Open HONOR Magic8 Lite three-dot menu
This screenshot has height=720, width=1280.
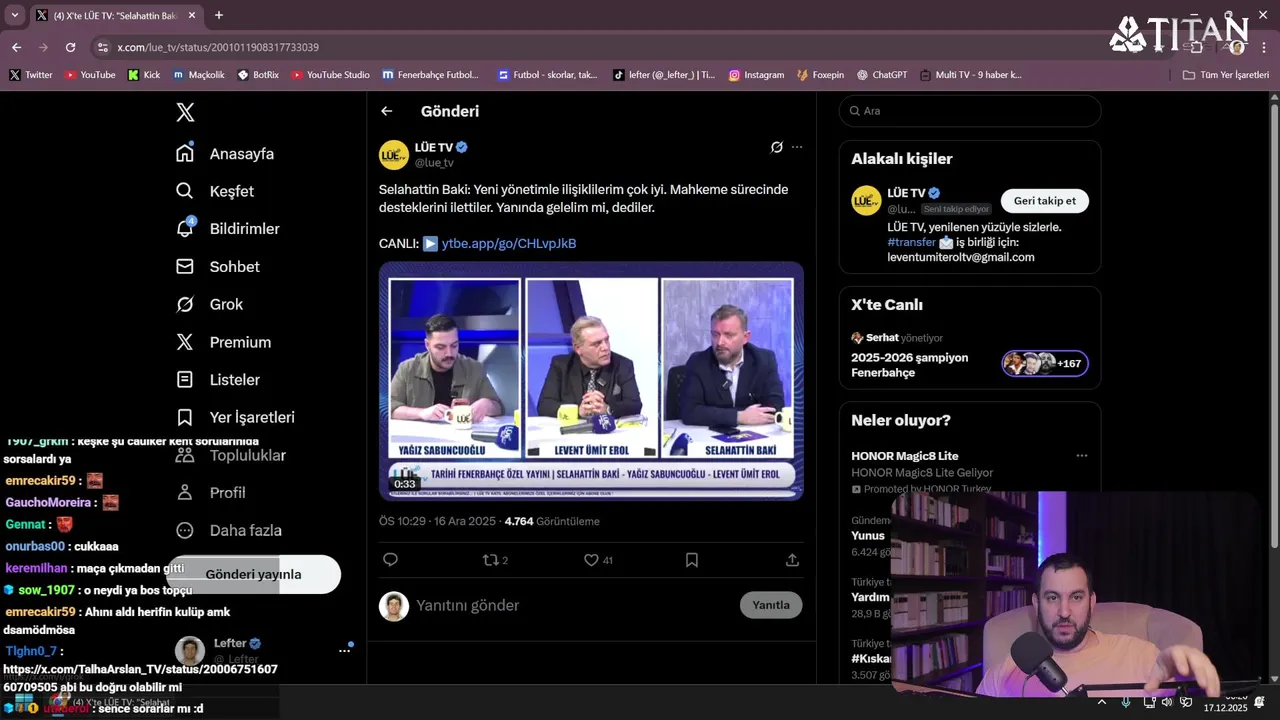point(1081,456)
